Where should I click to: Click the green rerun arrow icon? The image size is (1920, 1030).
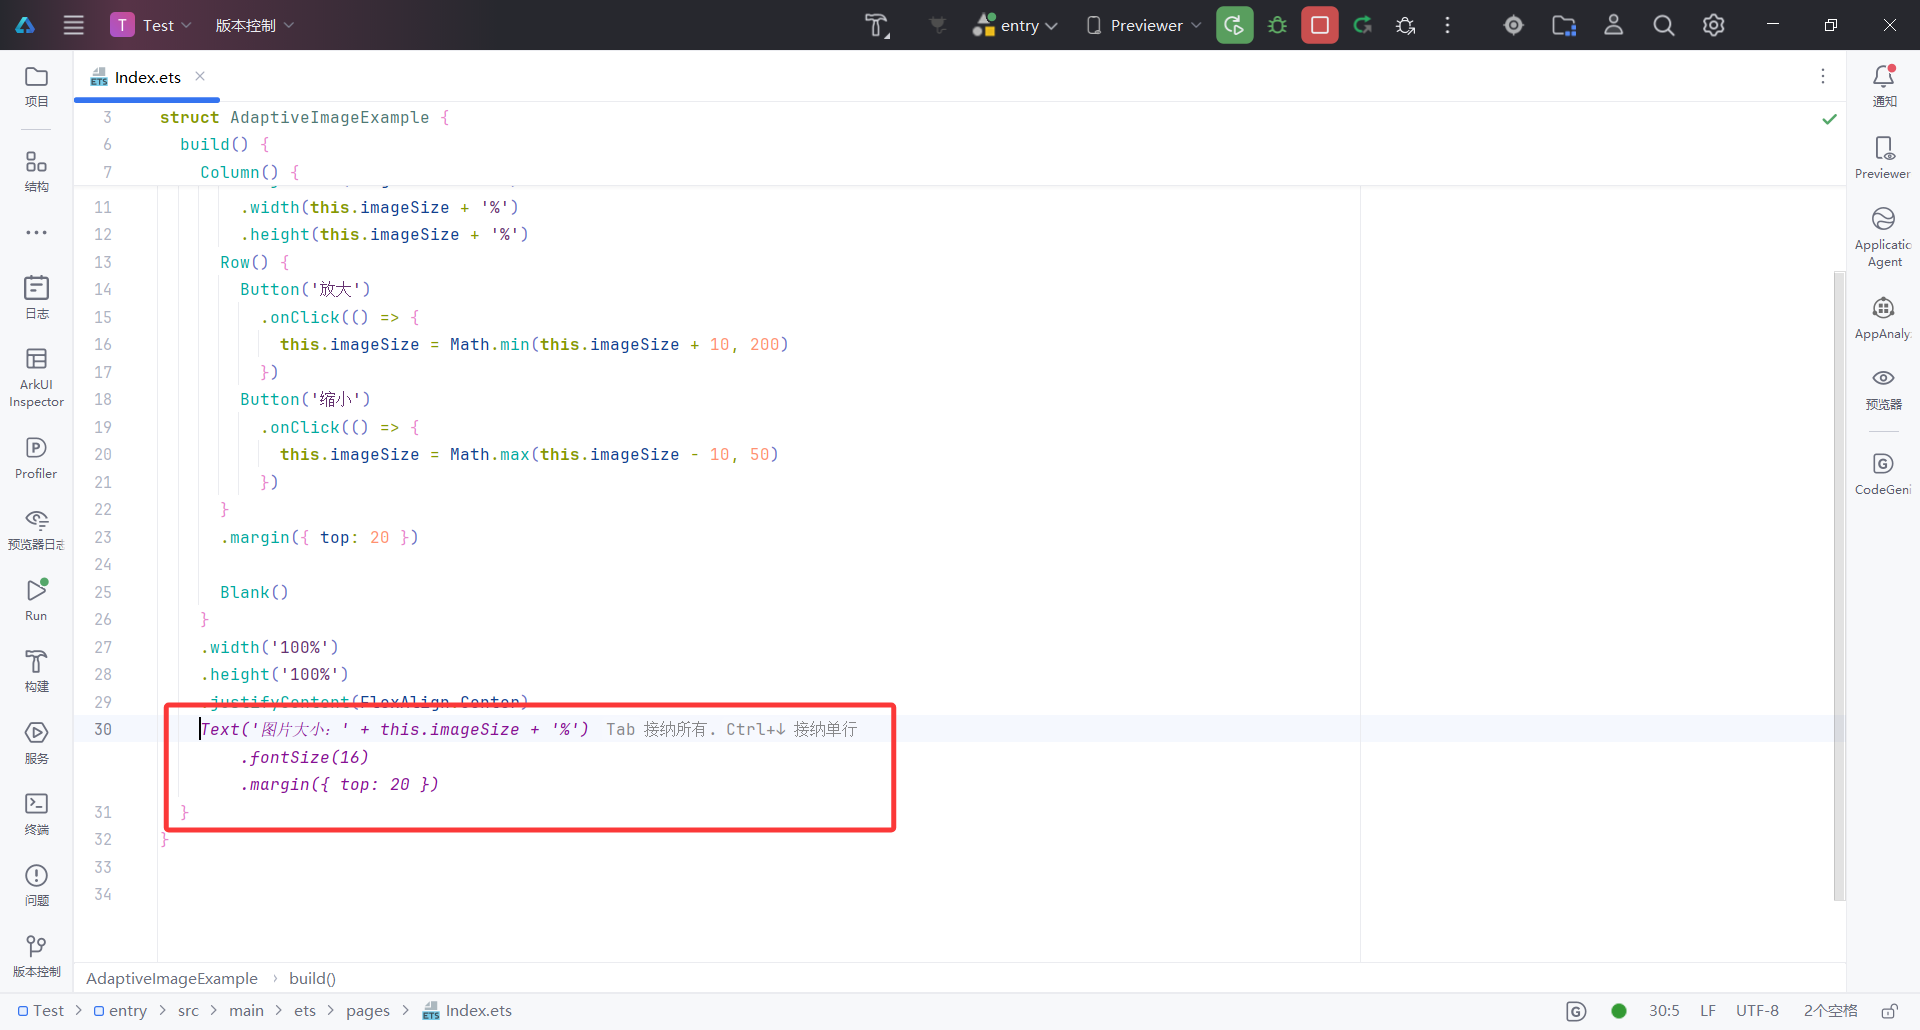point(1363,25)
